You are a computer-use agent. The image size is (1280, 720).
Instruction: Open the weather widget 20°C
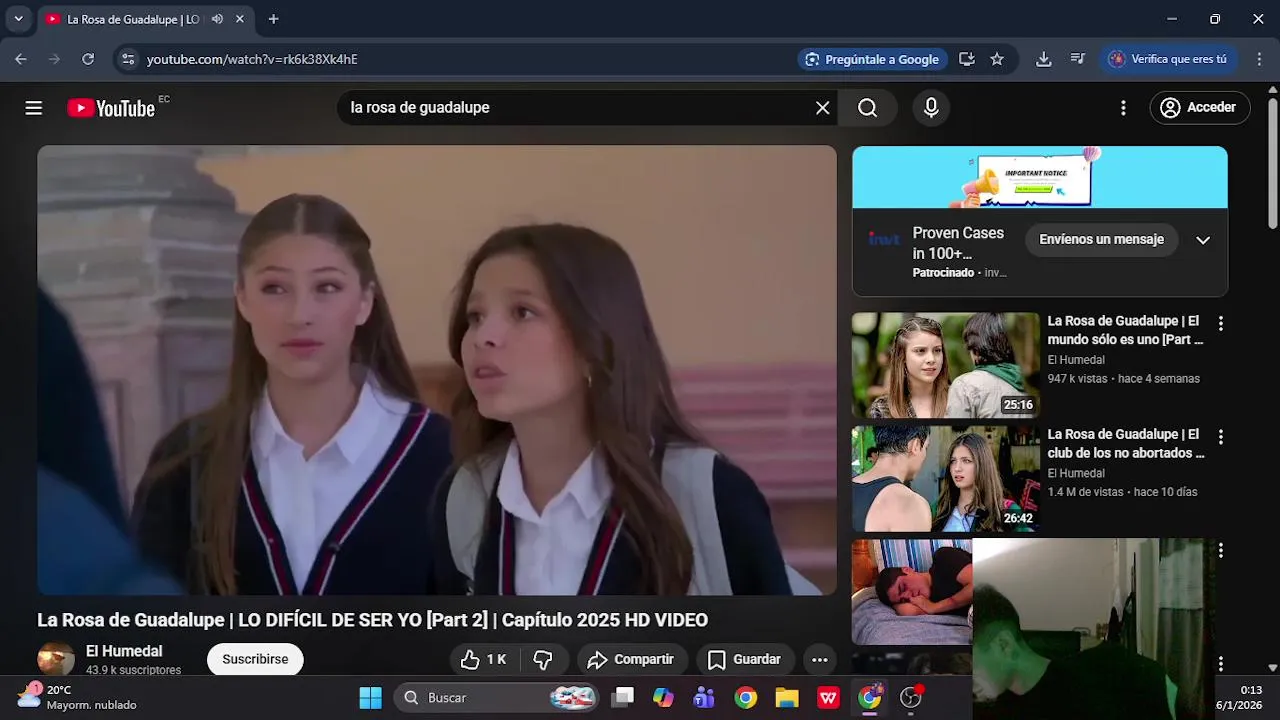[x=77, y=697]
